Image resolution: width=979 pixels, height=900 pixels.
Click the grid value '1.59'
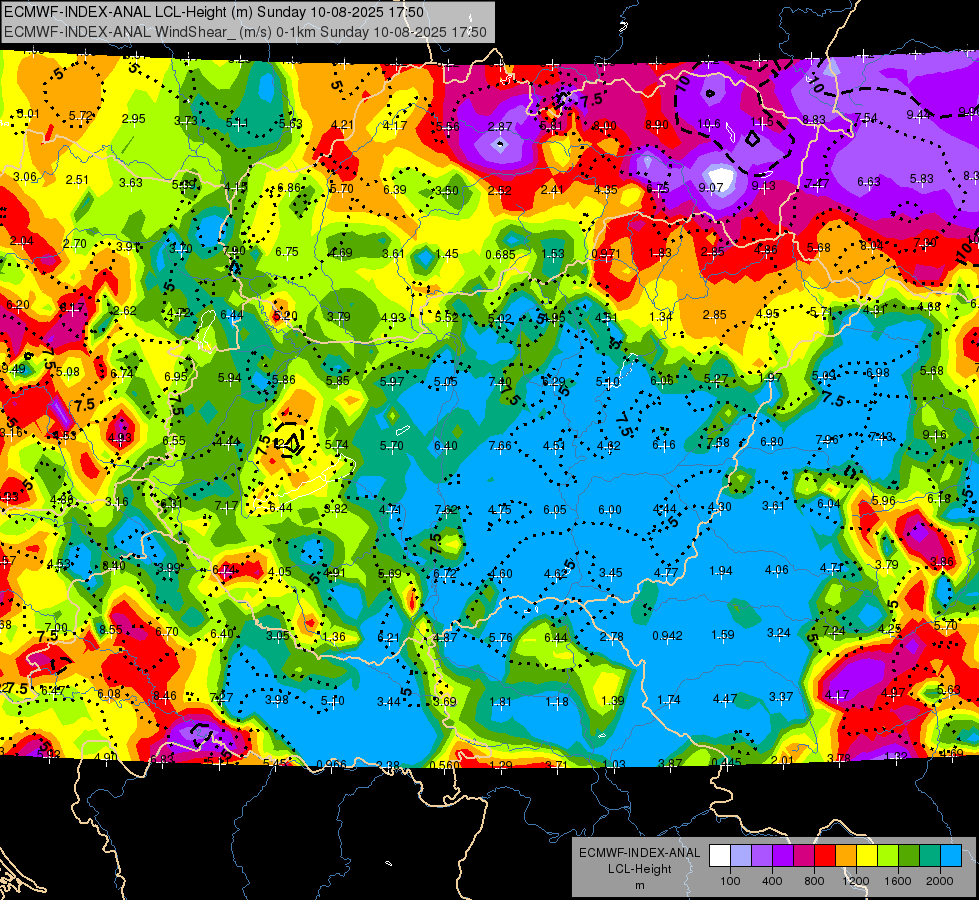(722, 635)
